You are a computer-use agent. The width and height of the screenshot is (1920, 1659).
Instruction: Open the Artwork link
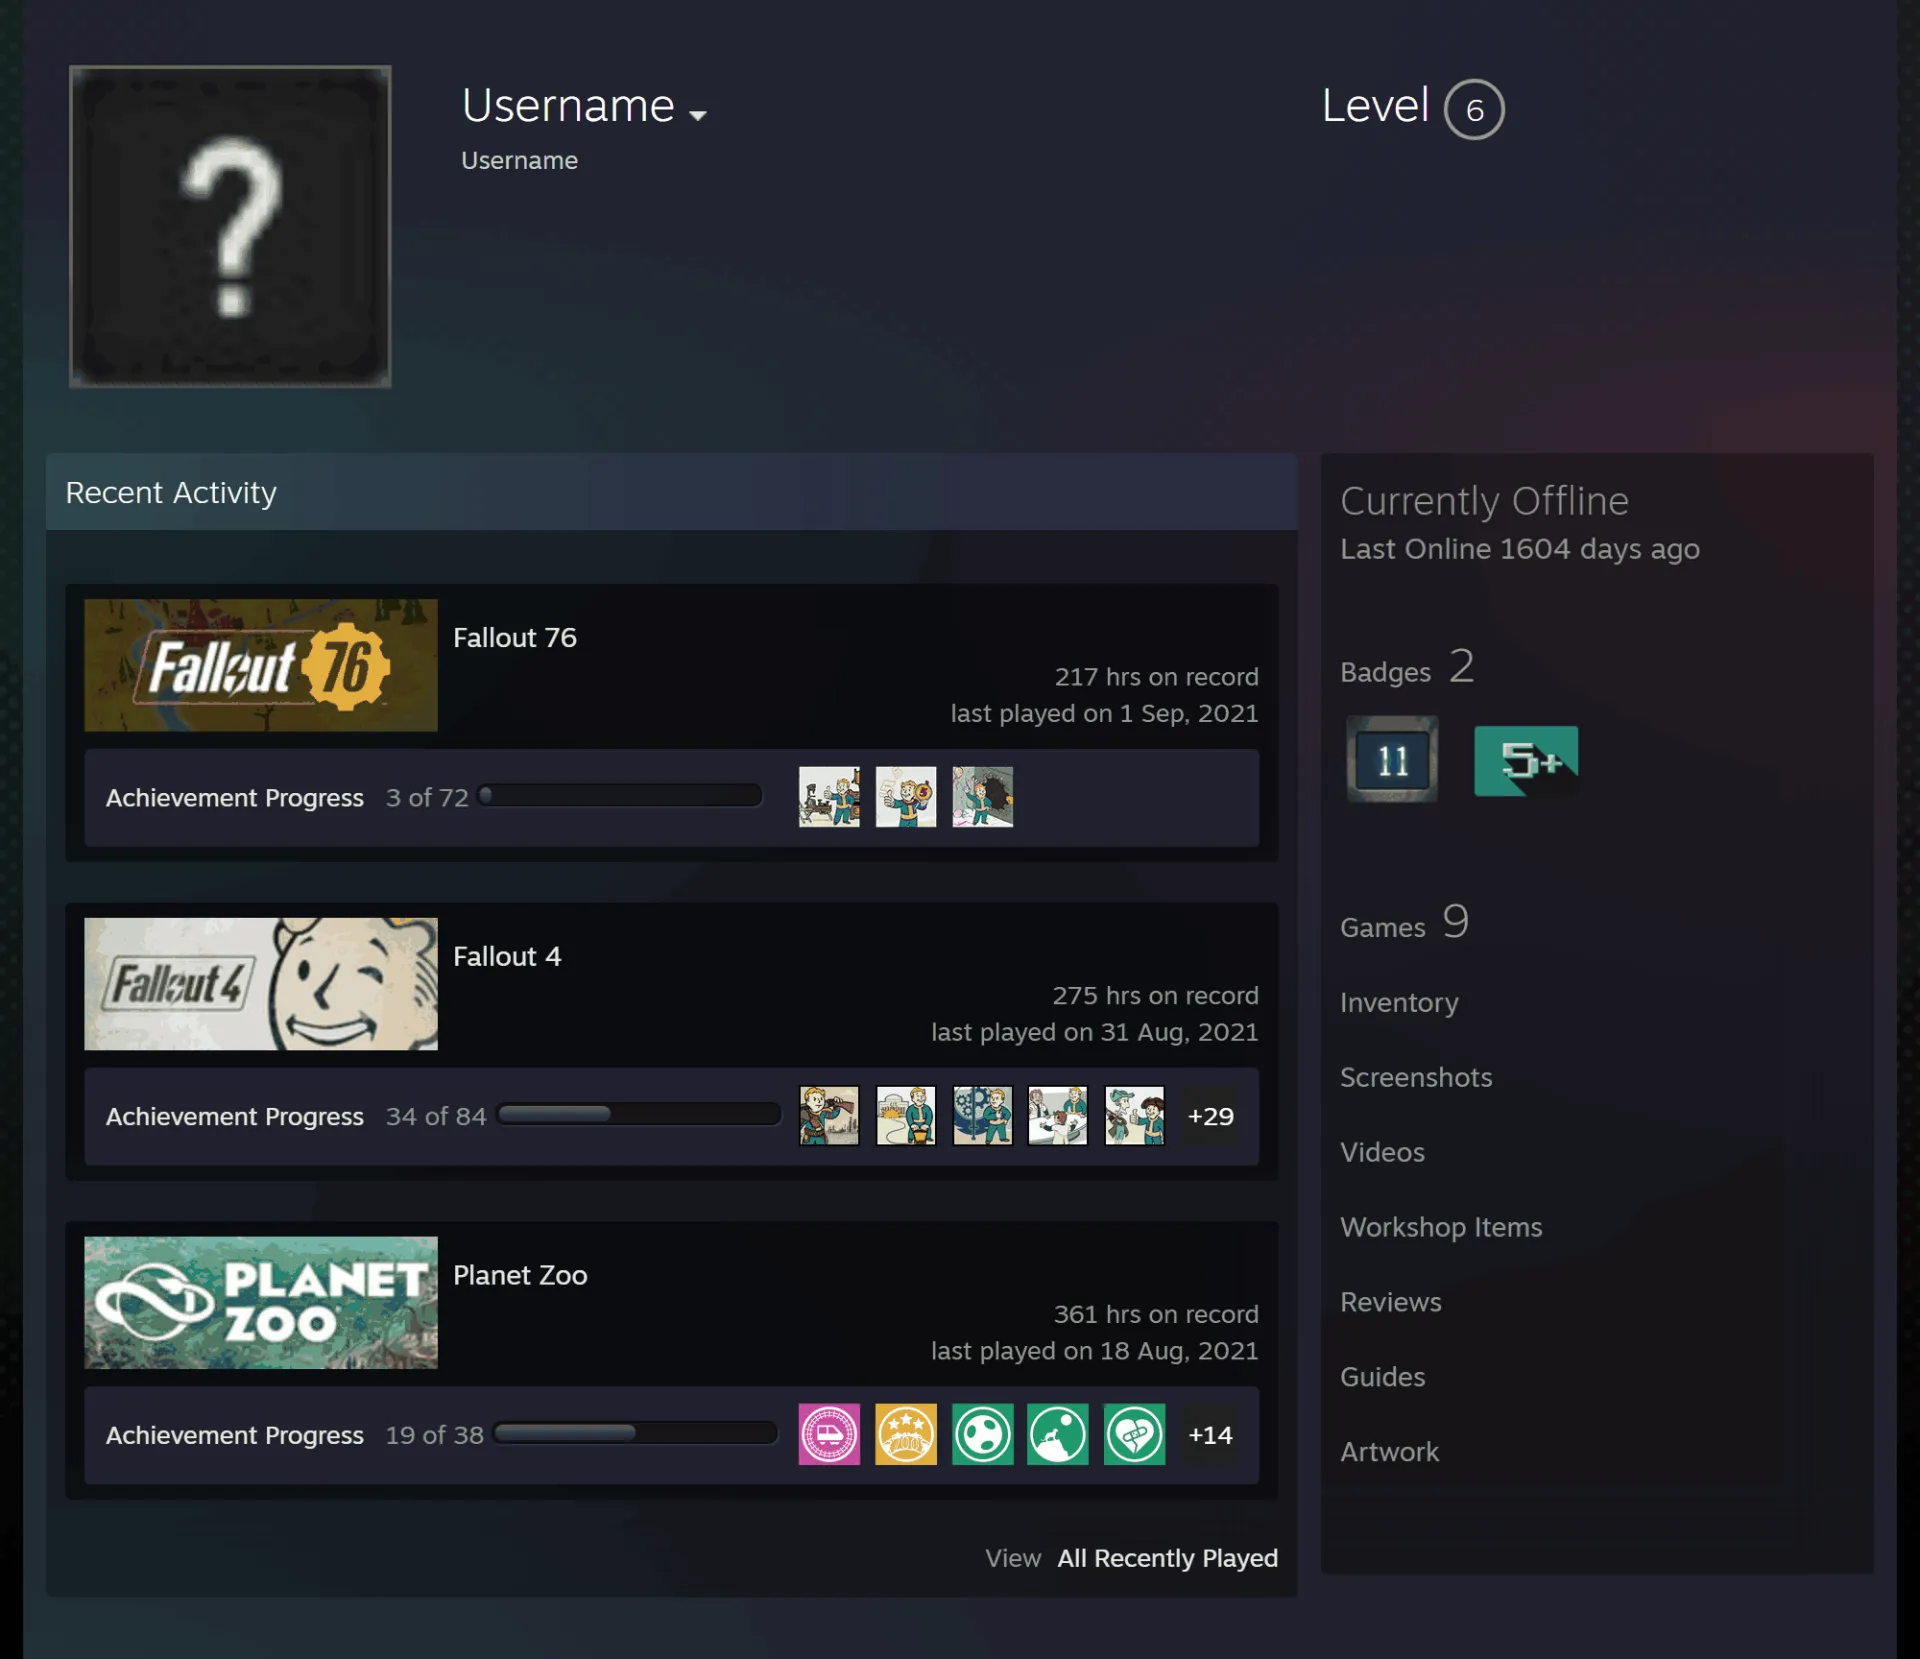(1389, 1453)
